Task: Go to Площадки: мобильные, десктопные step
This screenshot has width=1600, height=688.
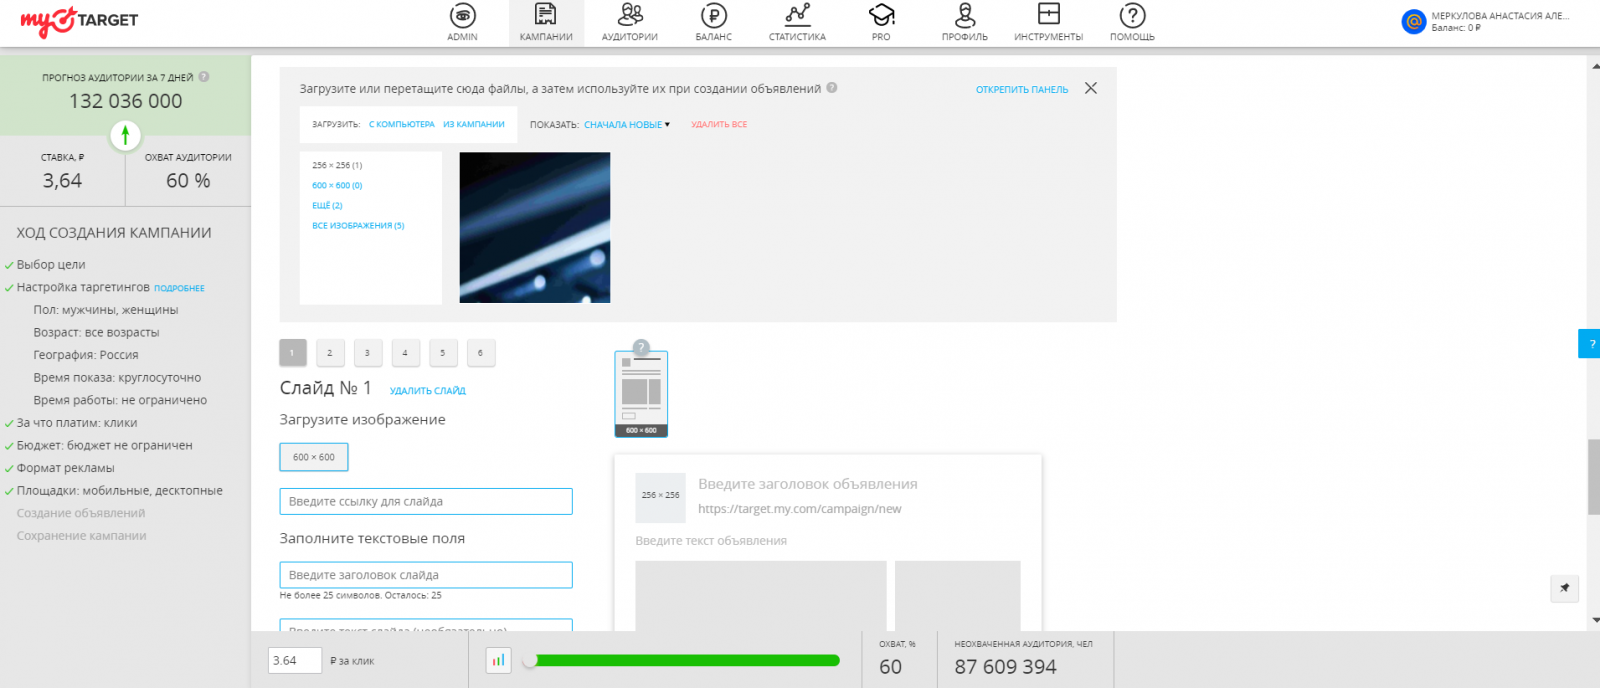Action: tap(119, 491)
